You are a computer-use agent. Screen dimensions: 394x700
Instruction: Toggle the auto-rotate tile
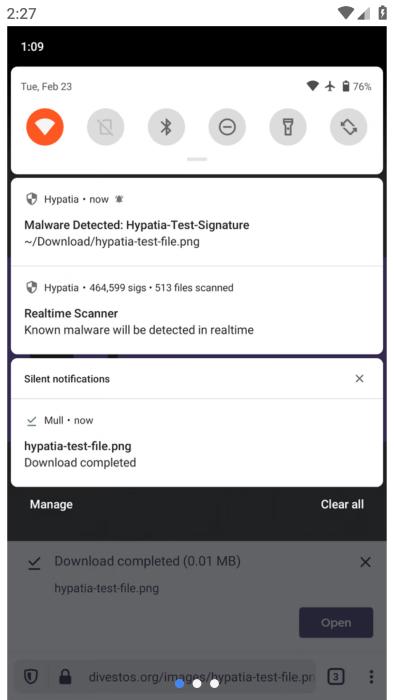(348, 127)
